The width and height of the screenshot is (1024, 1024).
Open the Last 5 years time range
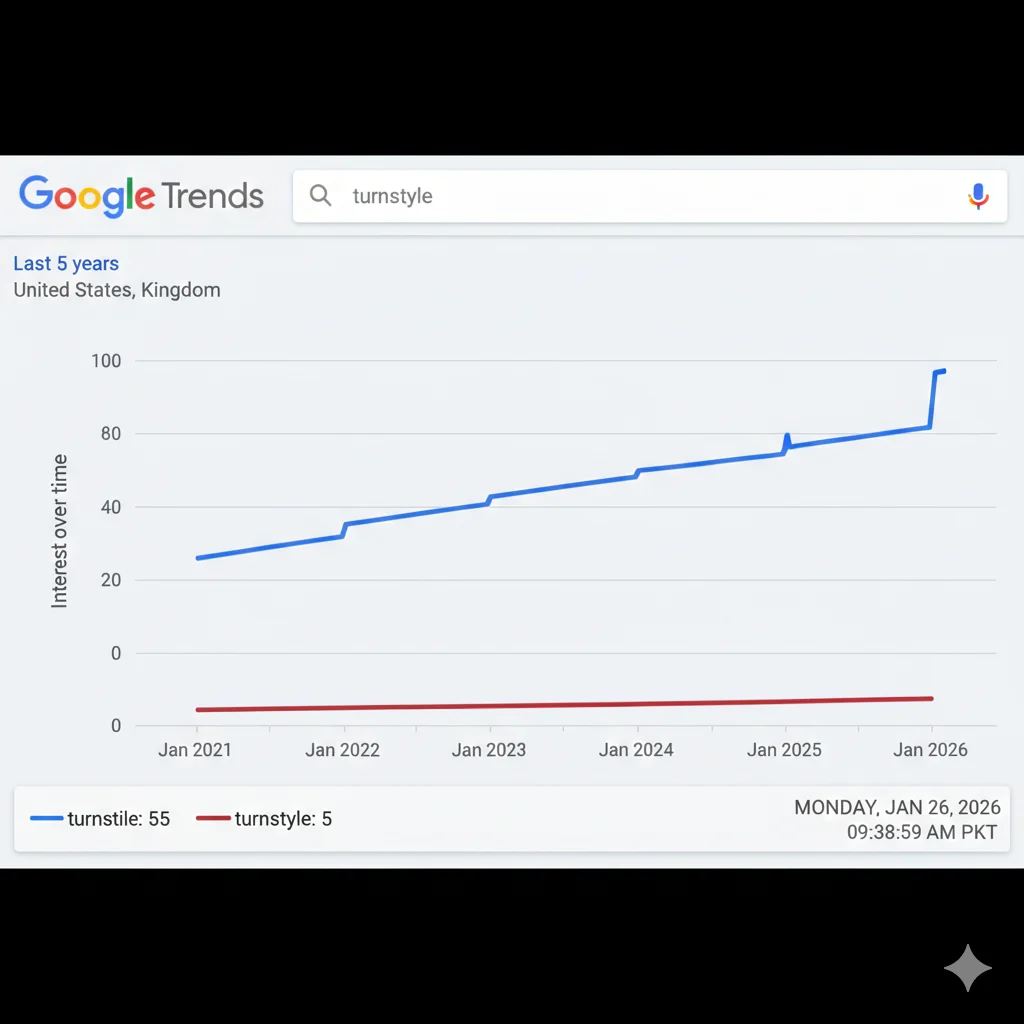pos(66,264)
